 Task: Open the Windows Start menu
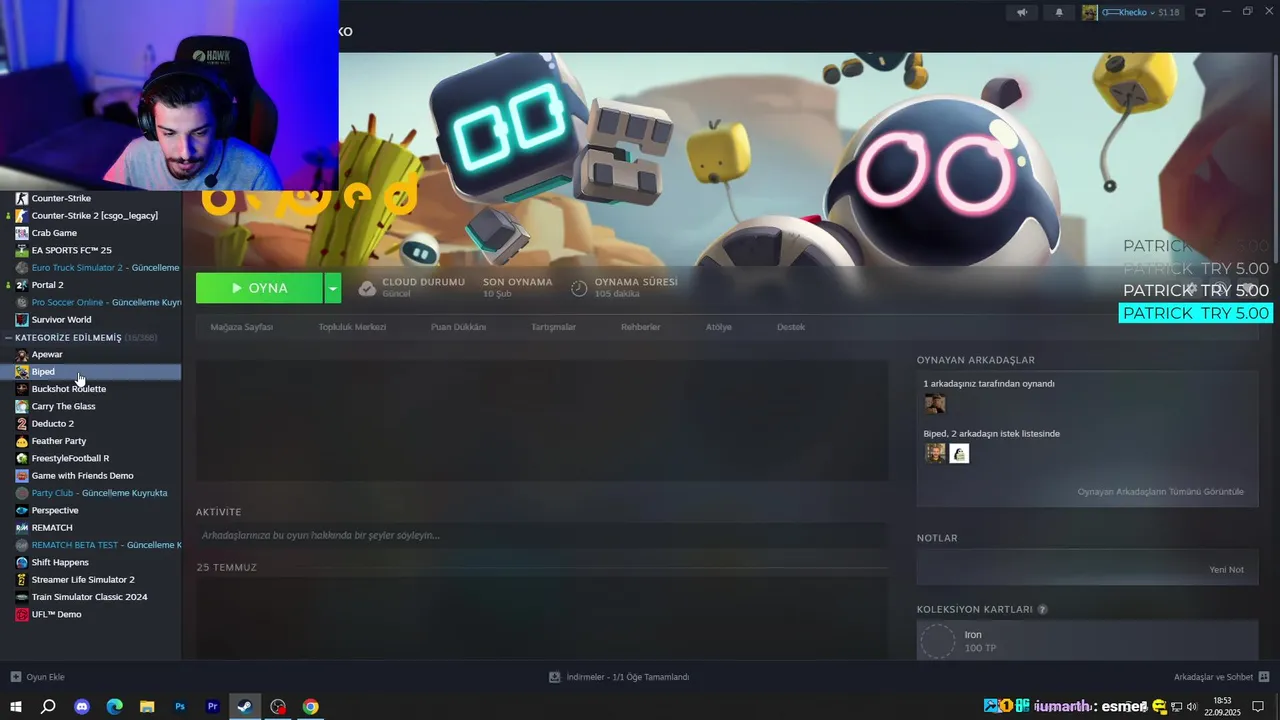[x=16, y=707]
